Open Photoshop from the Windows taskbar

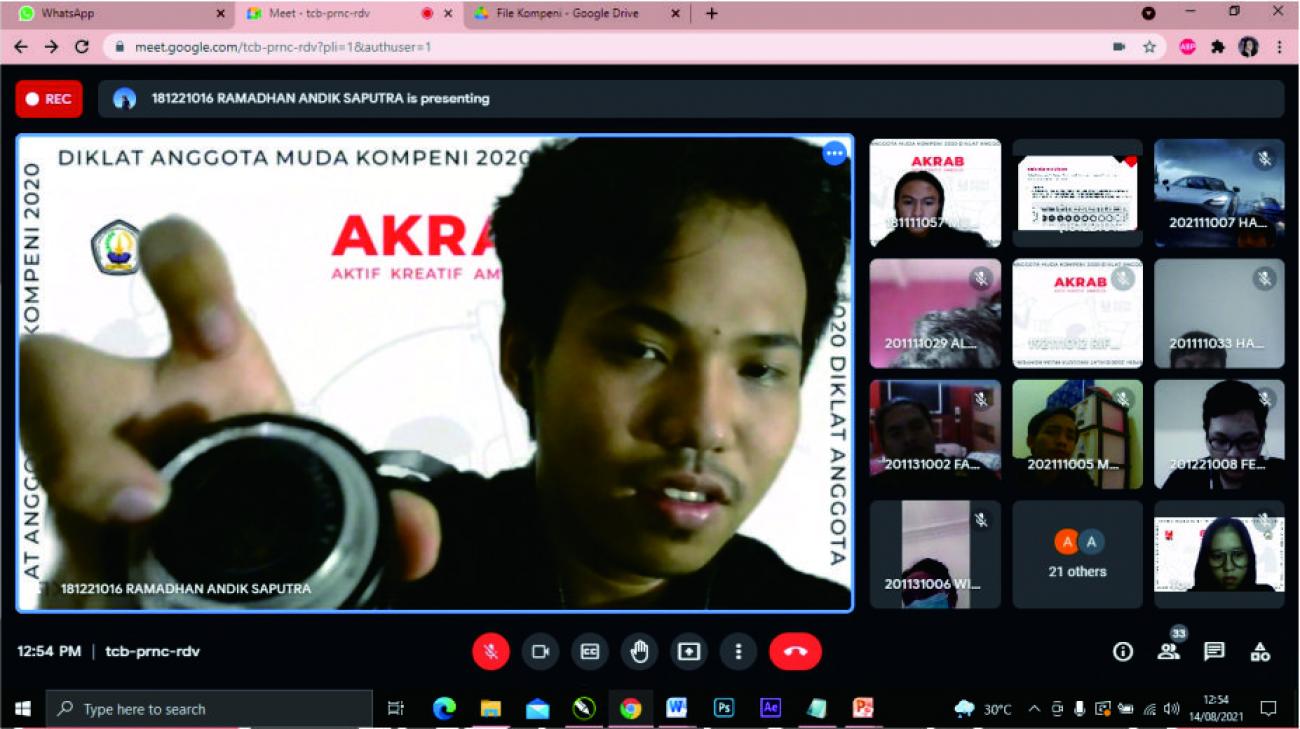(x=723, y=708)
